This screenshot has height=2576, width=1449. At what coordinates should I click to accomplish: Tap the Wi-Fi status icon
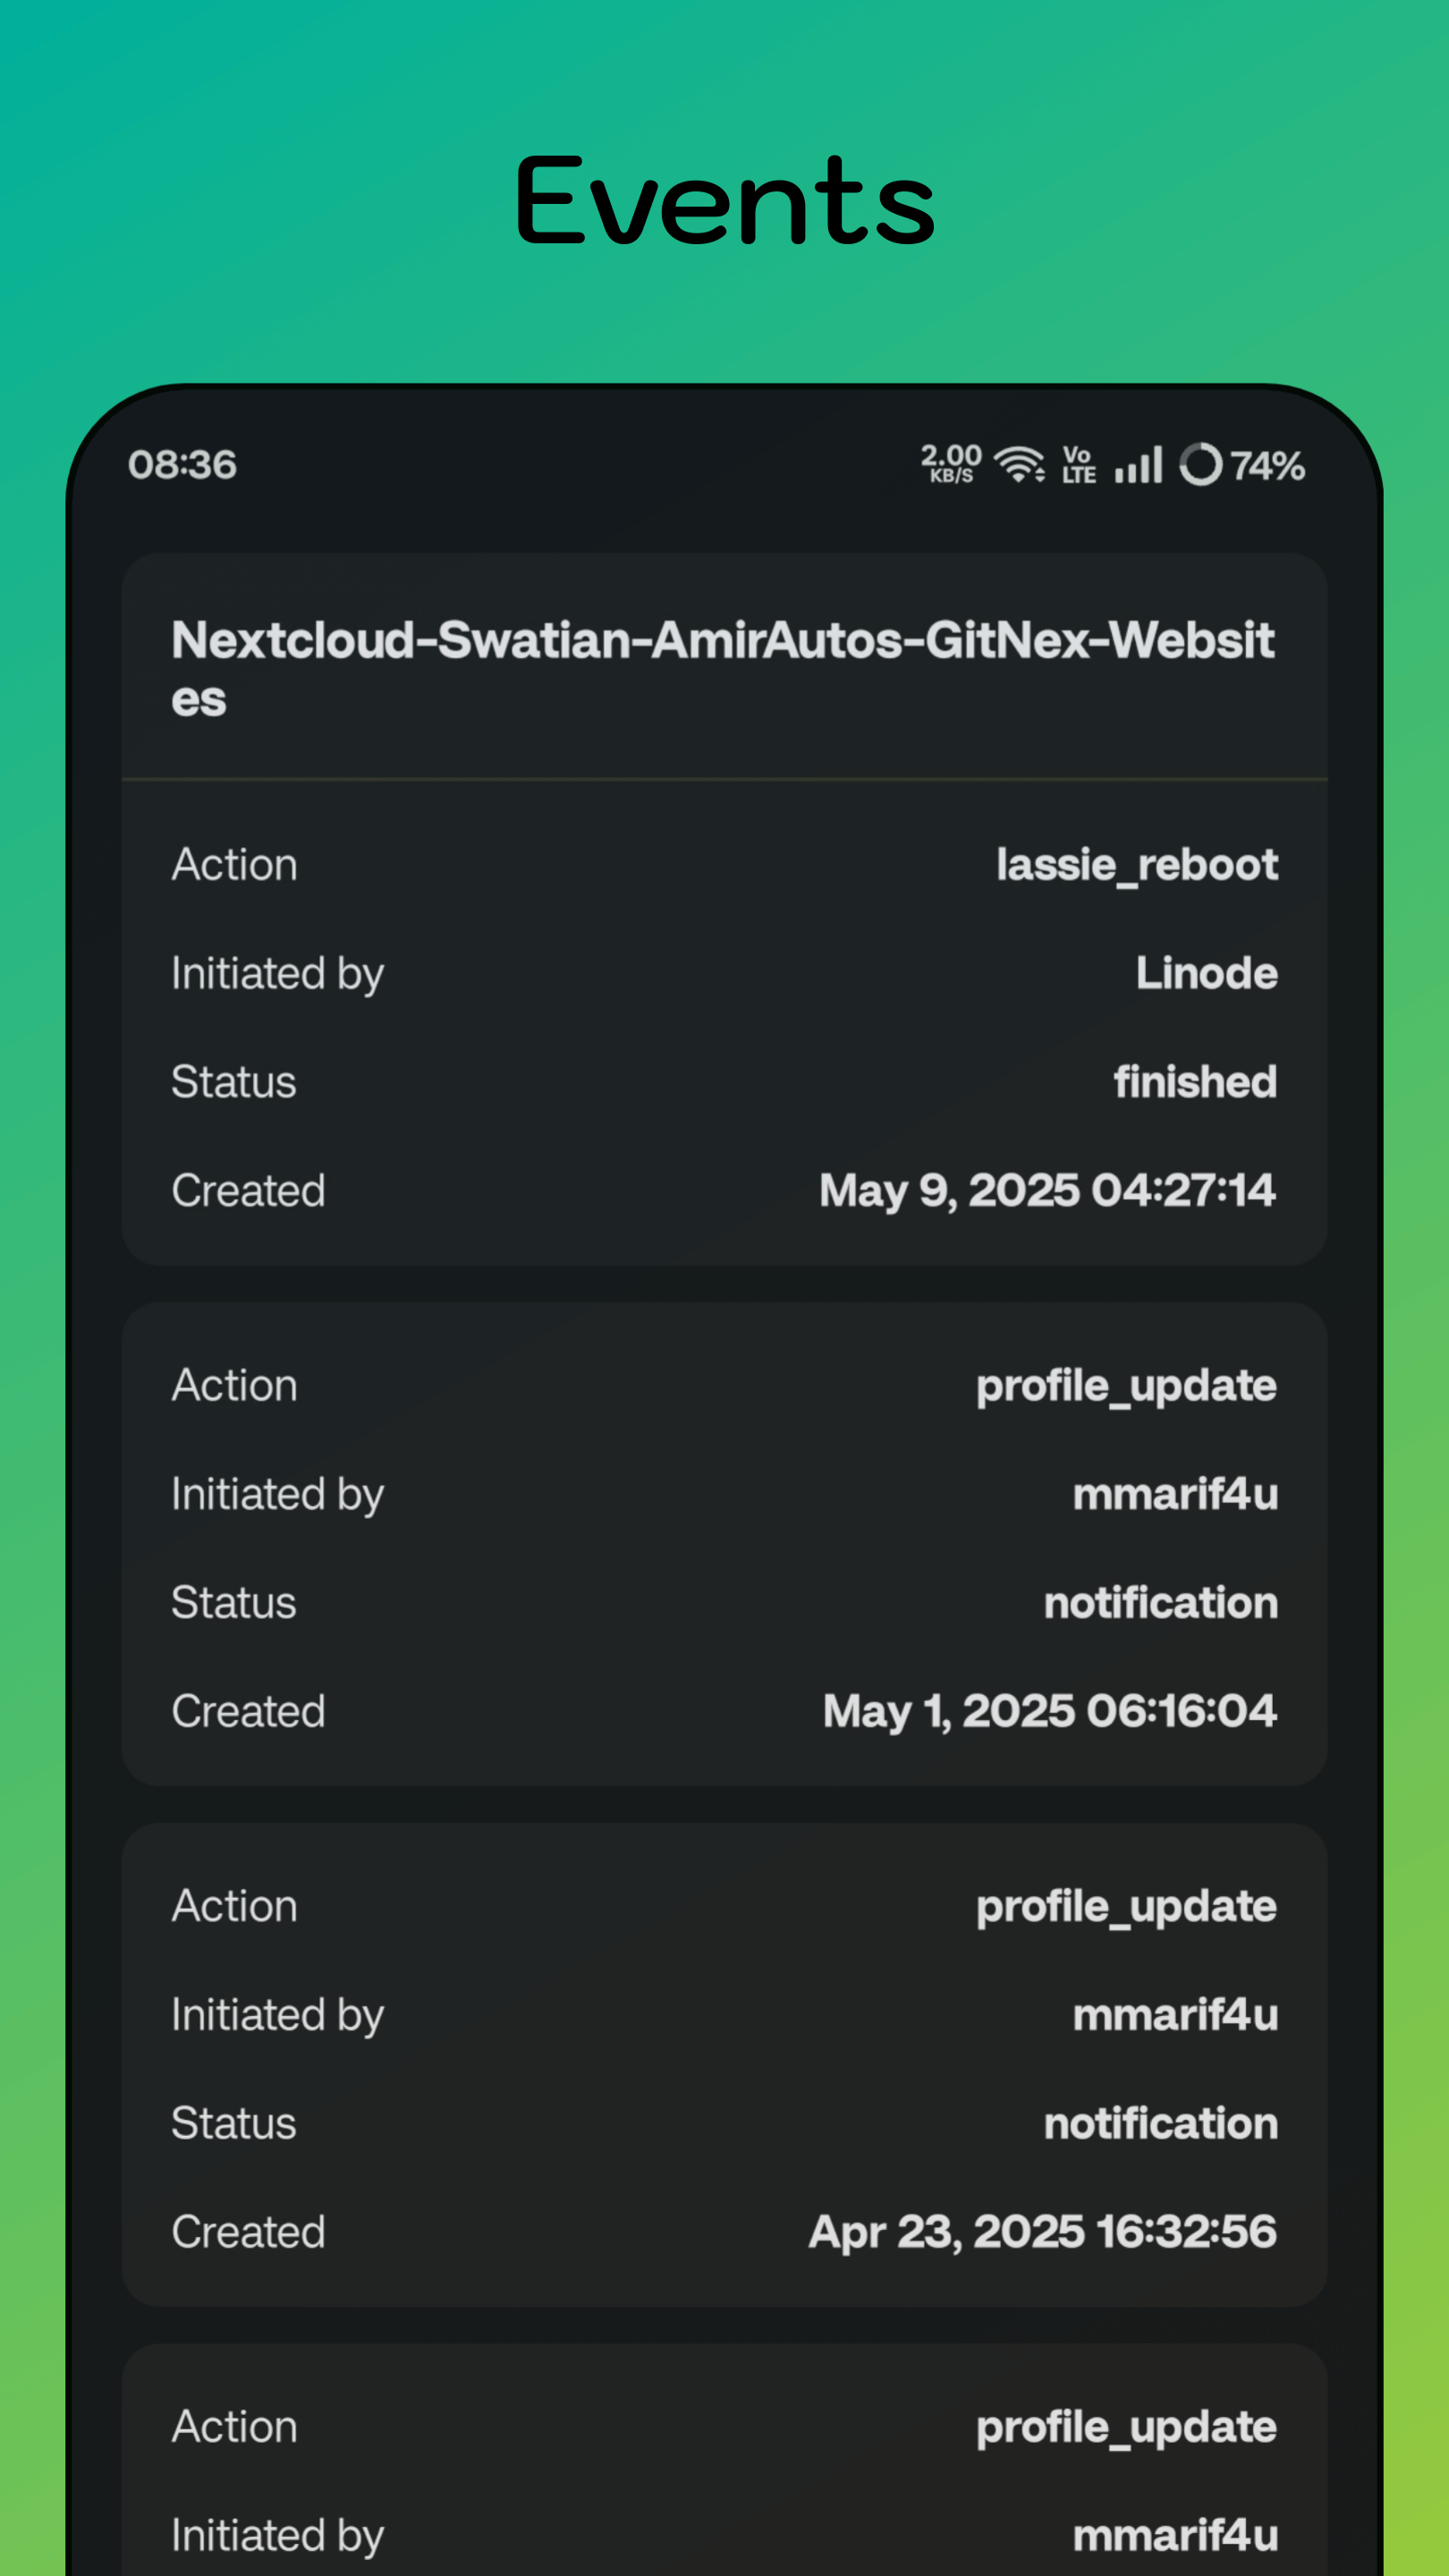coord(1019,465)
